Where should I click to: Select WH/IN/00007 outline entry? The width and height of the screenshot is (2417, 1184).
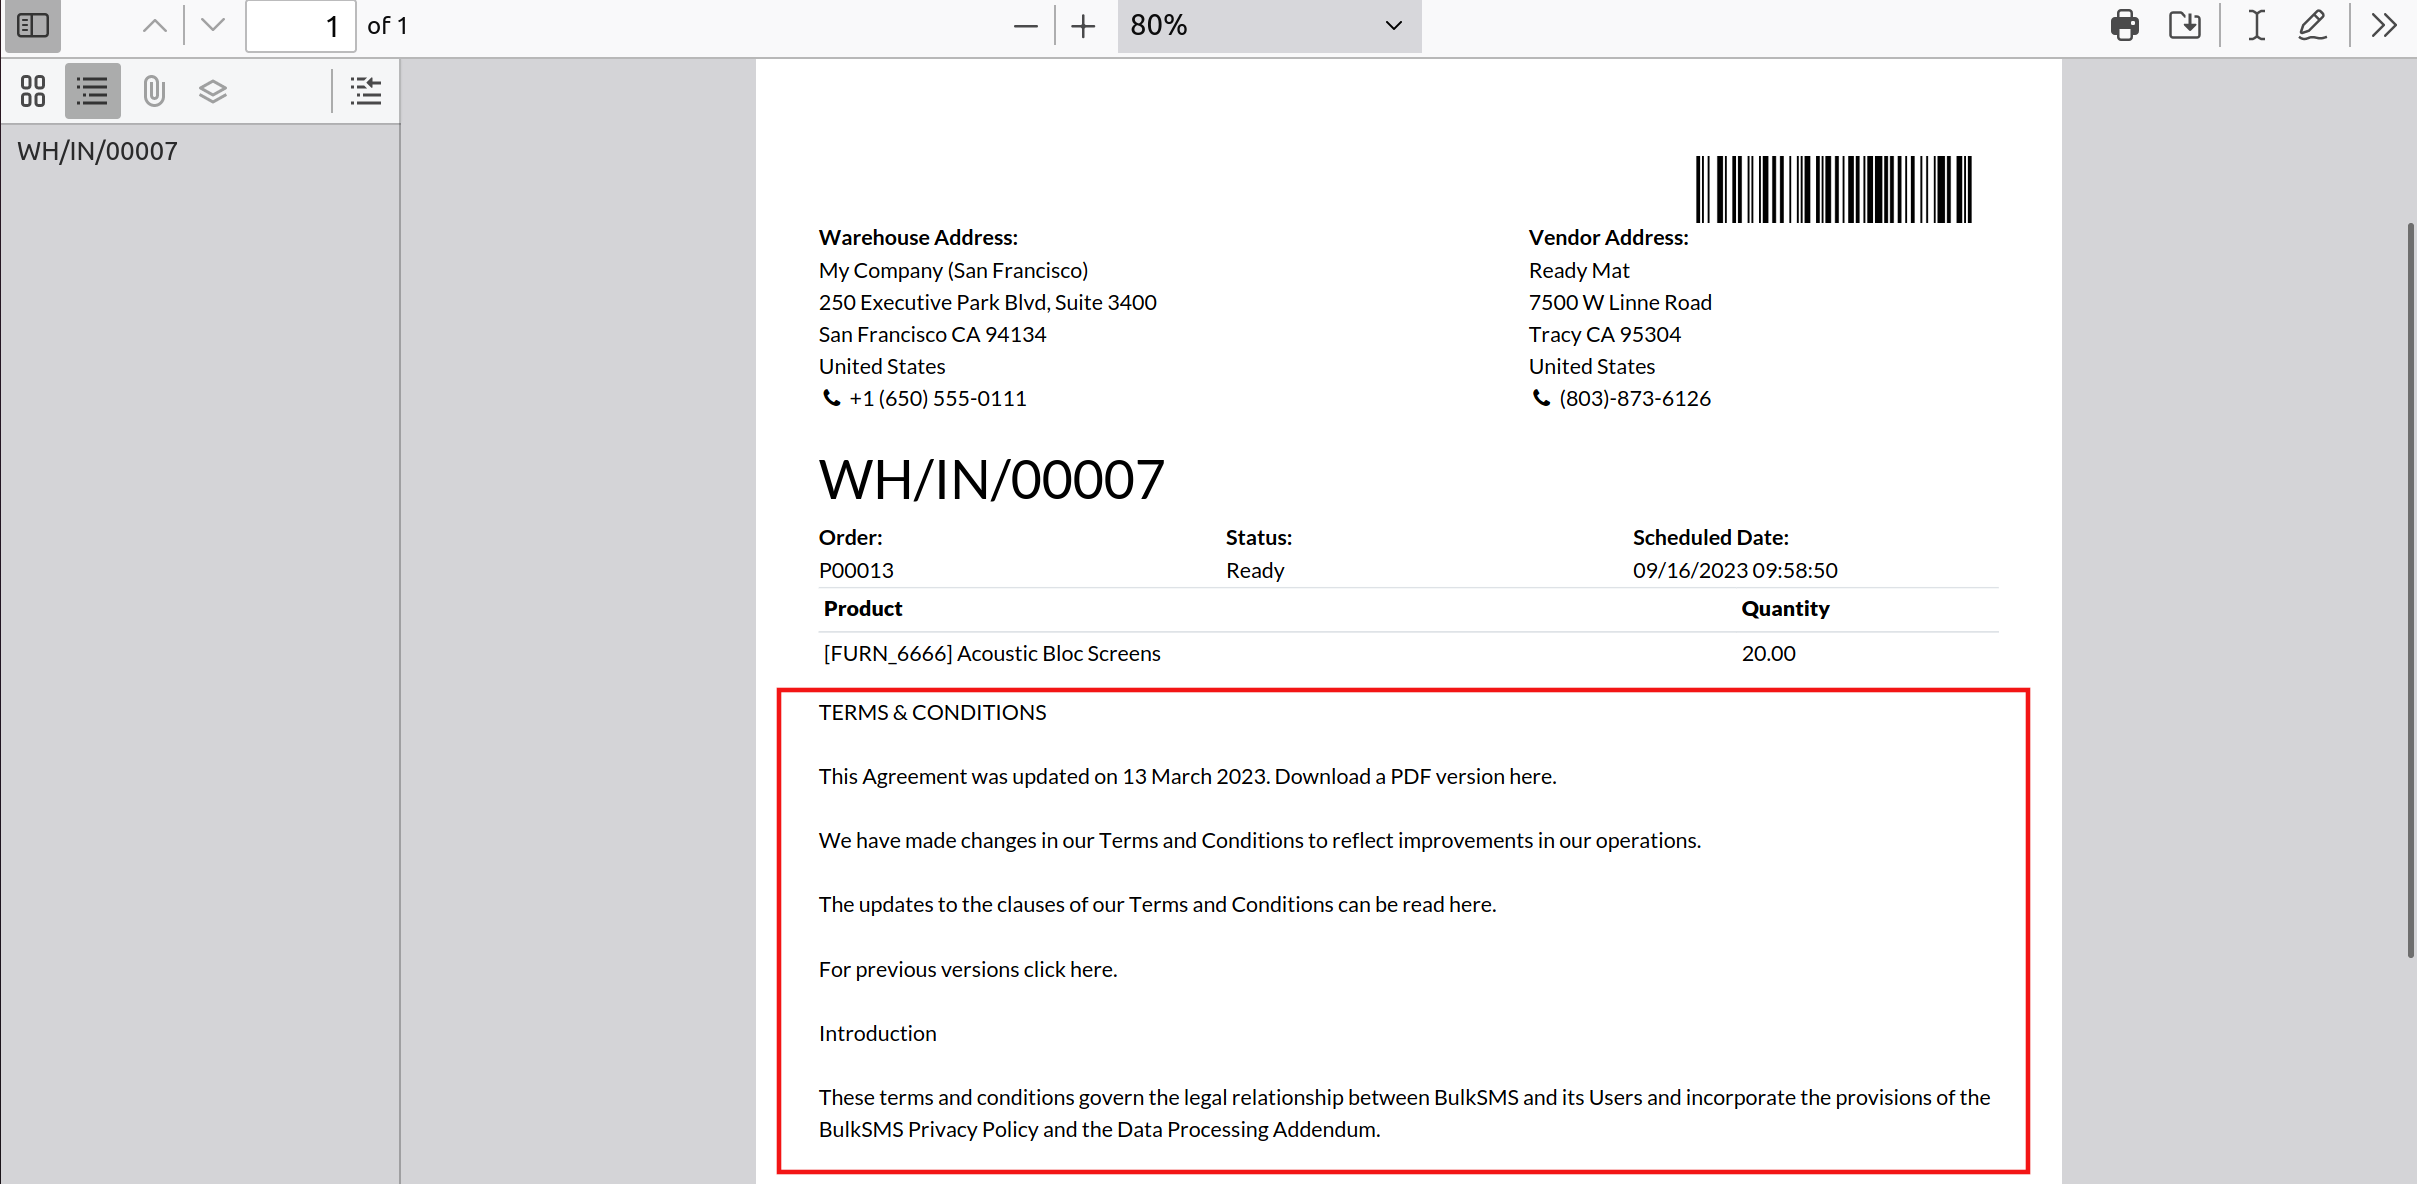tap(97, 151)
